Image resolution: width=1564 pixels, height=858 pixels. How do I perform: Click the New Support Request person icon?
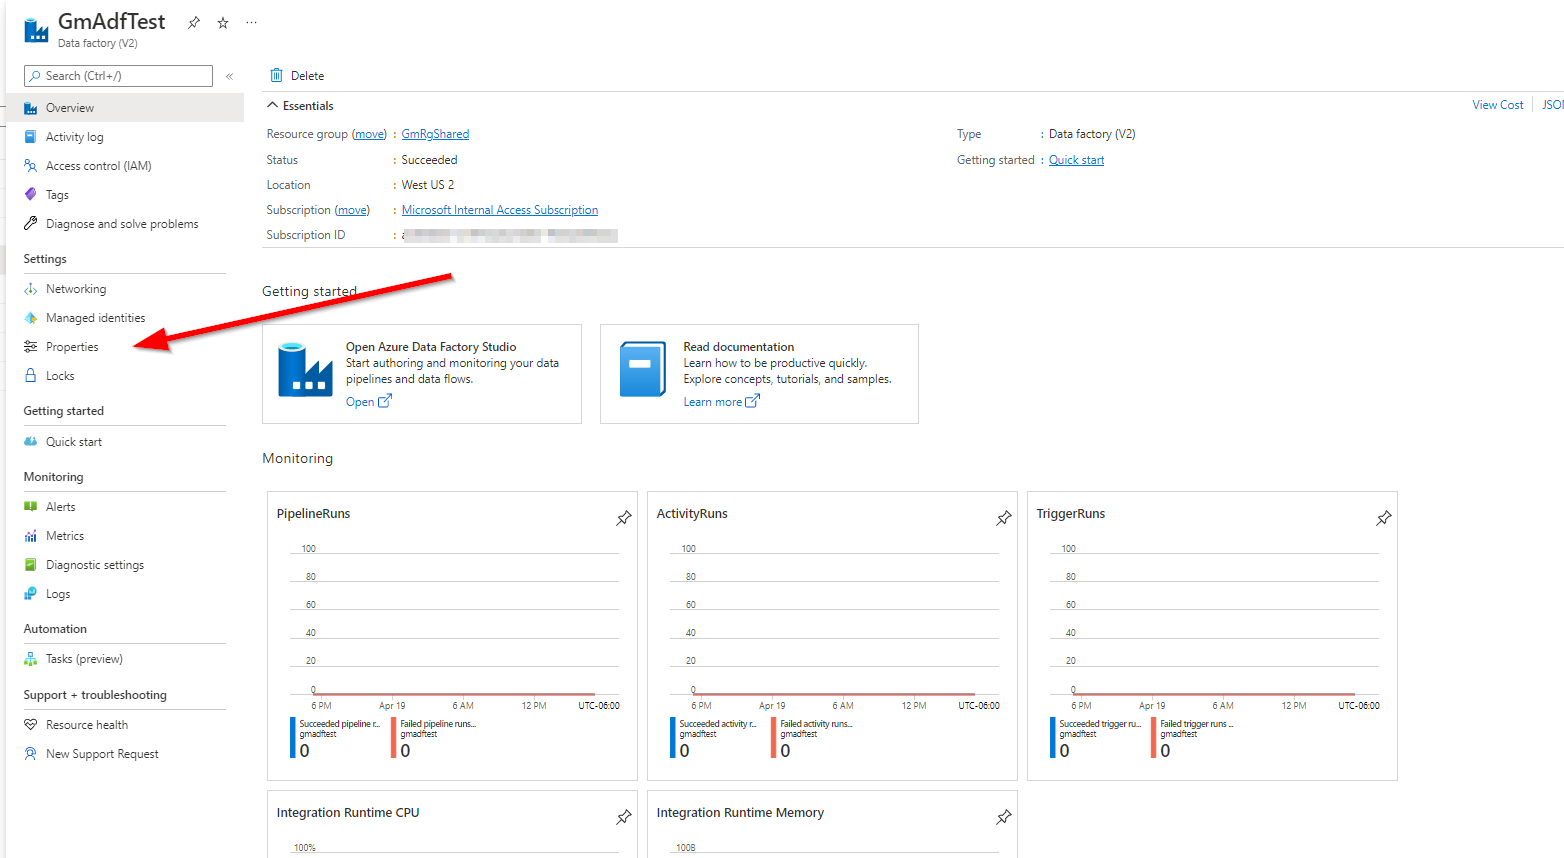31,753
